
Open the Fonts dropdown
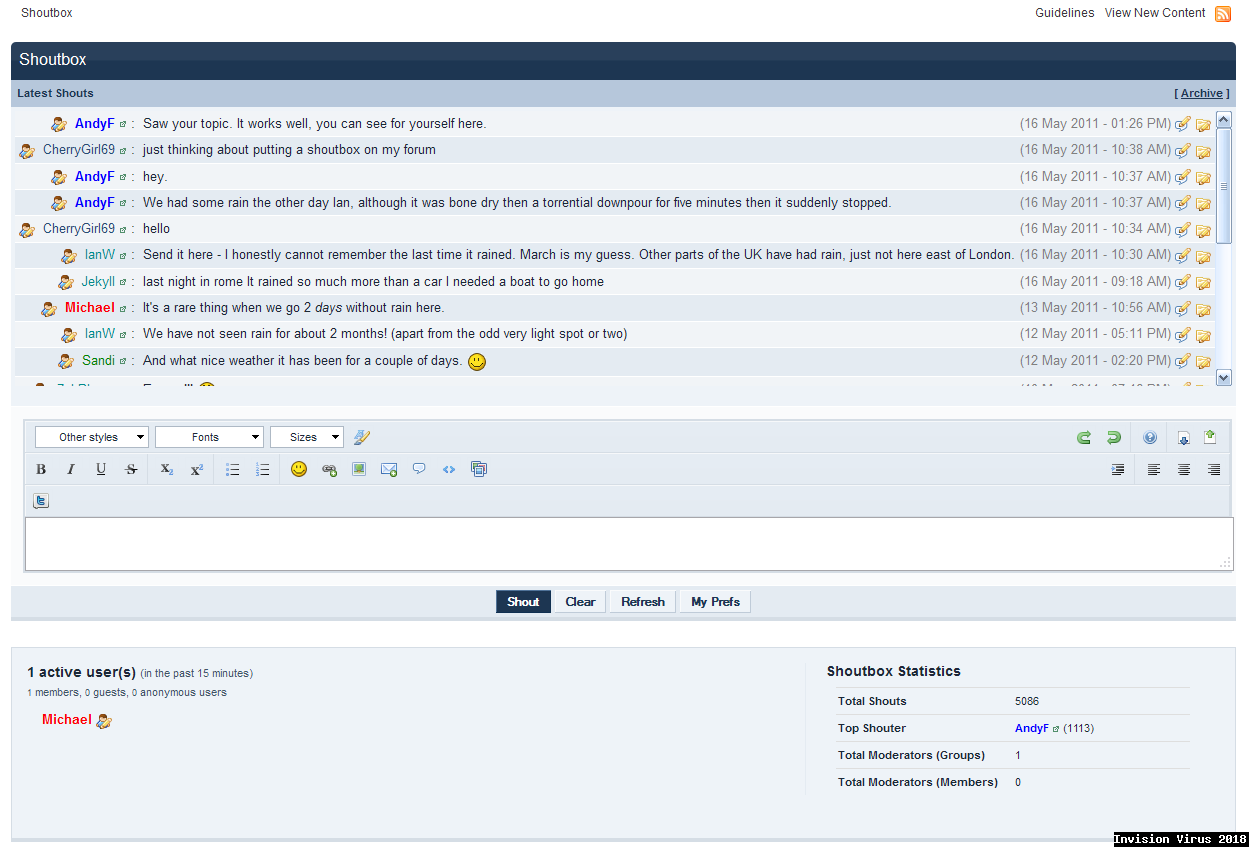(x=210, y=437)
